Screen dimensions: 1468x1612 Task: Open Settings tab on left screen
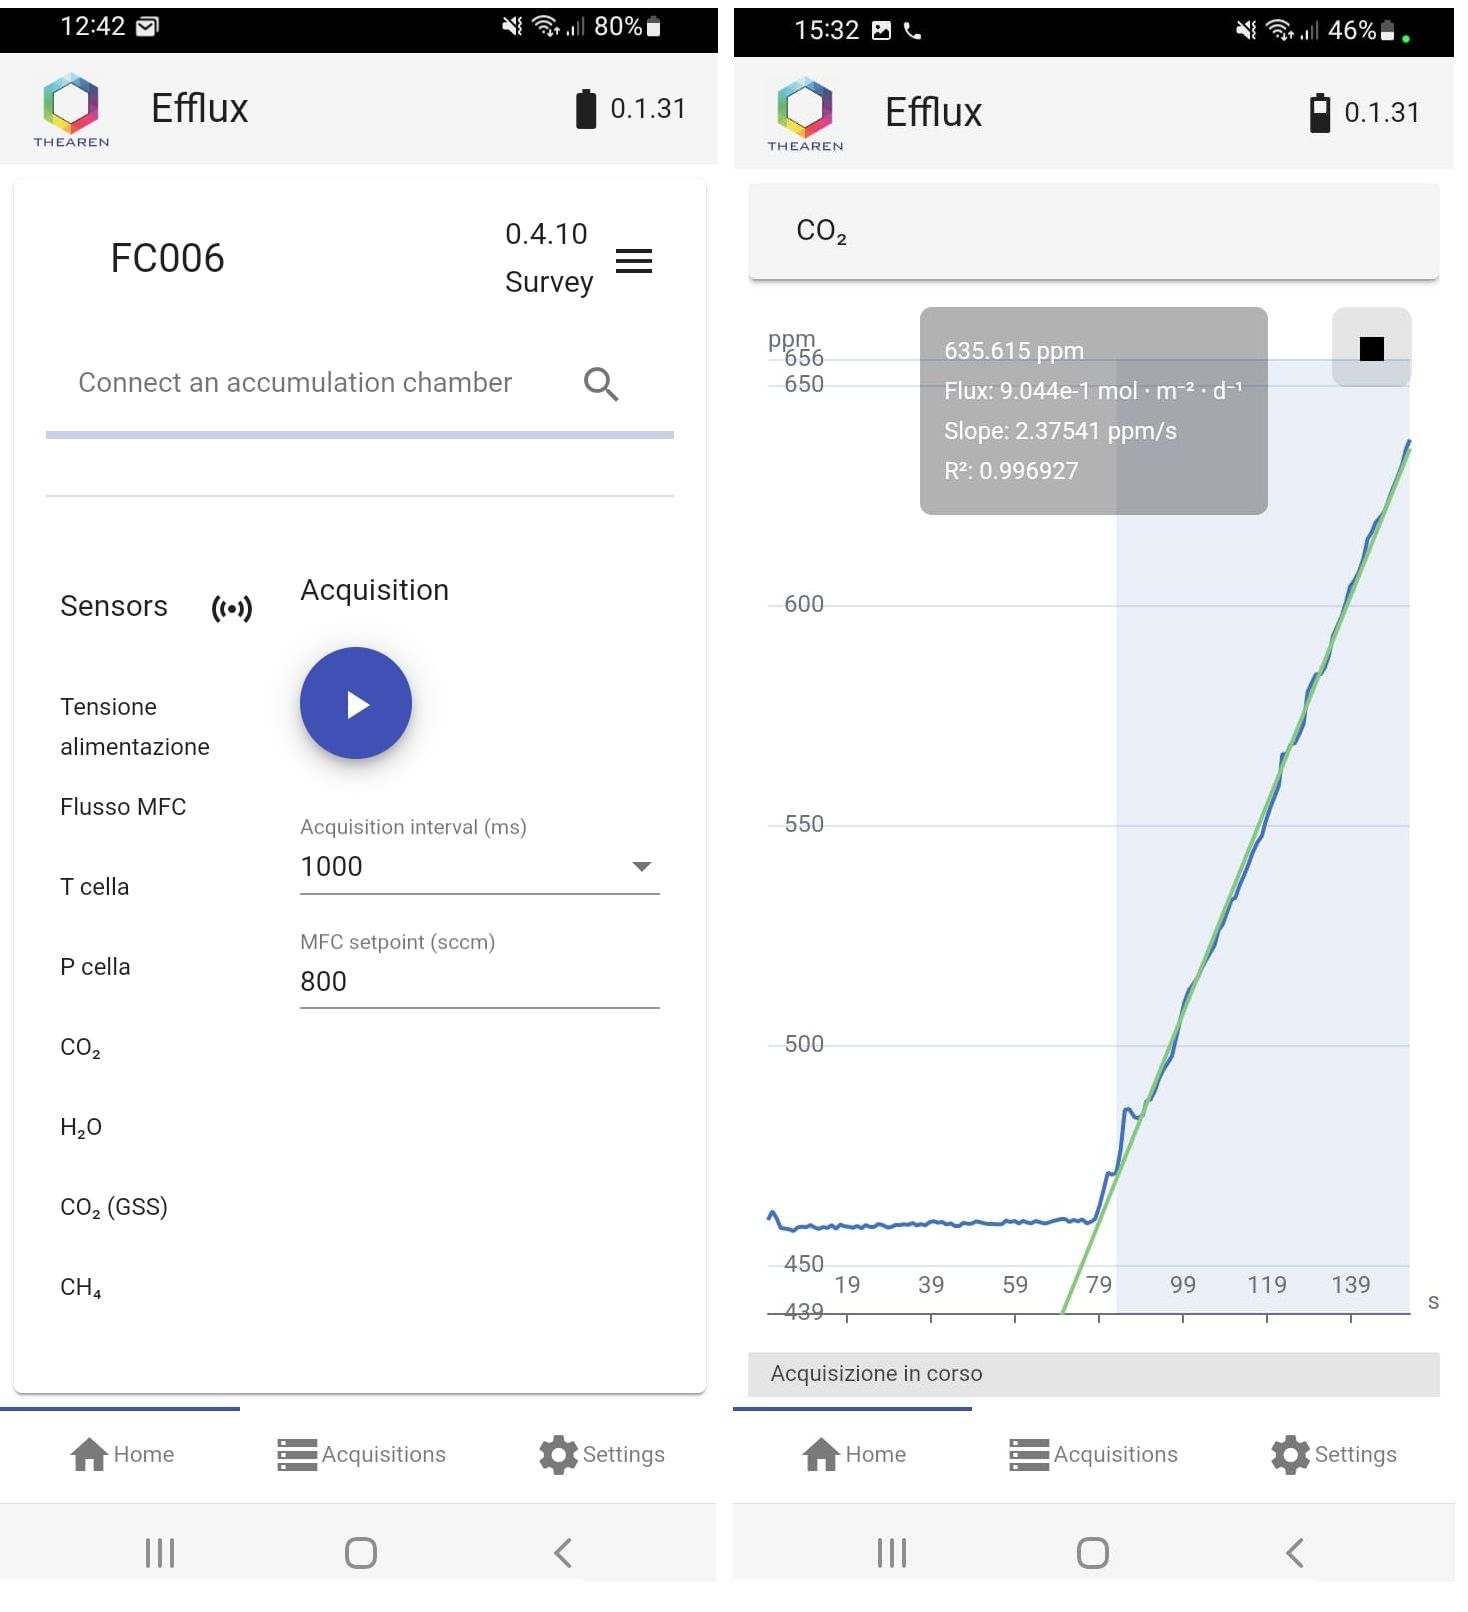coord(602,1455)
